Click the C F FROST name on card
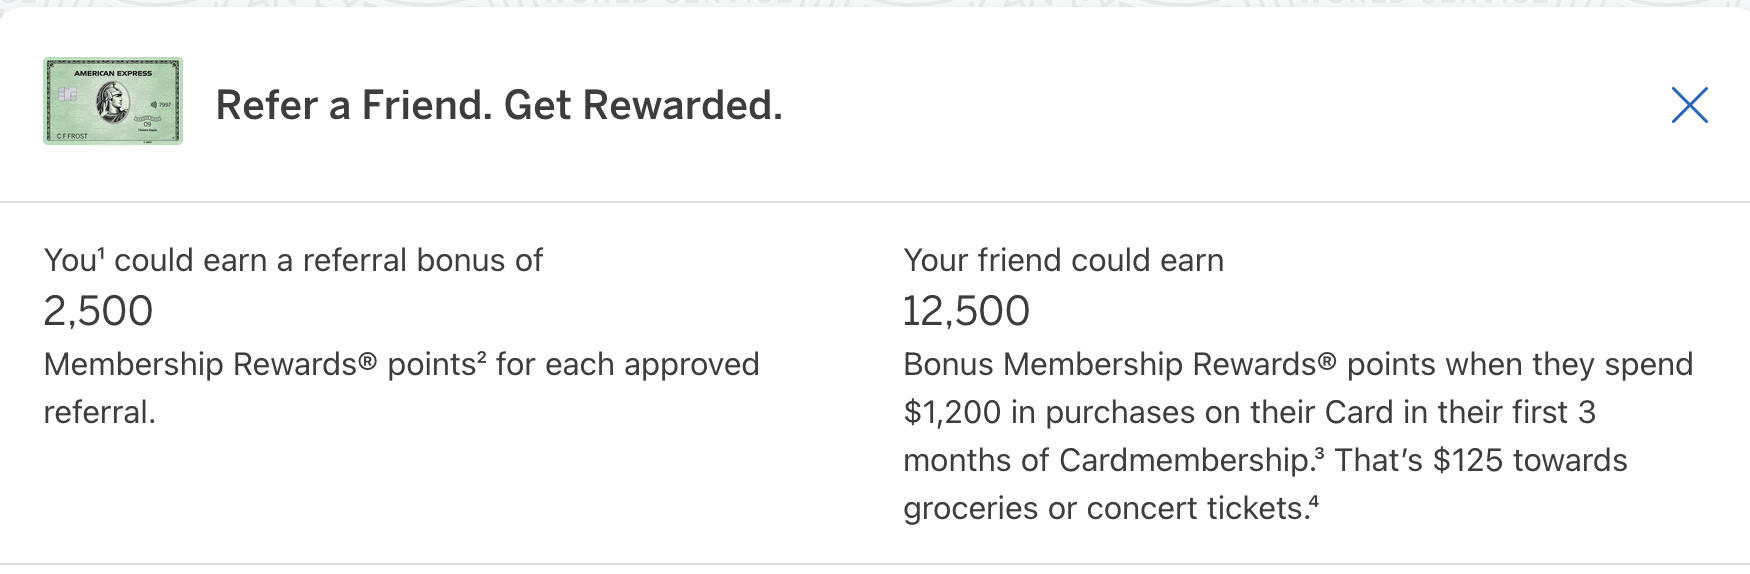This screenshot has width=1750, height=574. (72, 136)
